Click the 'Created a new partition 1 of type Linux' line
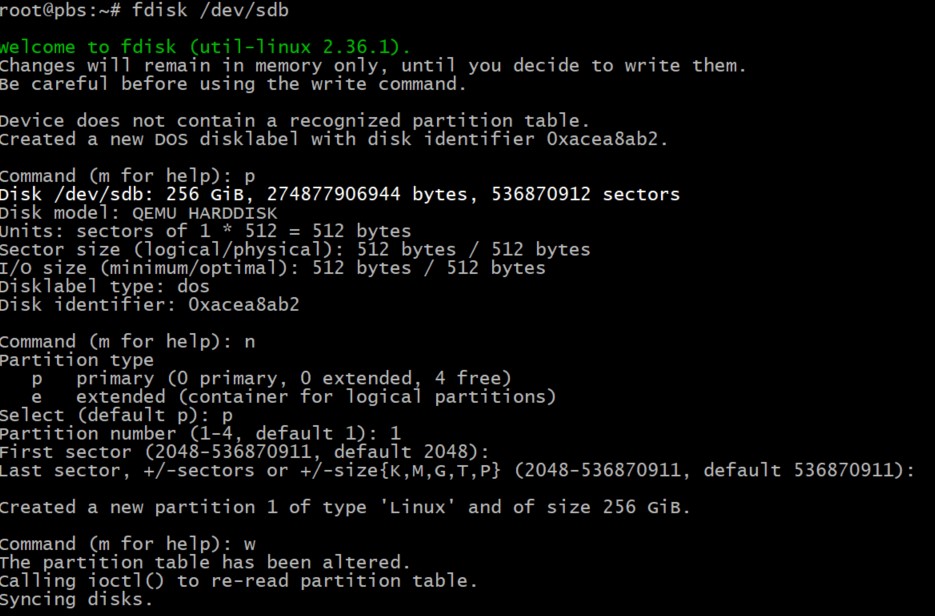The width and height of the screenshot is (935, 616). [x=344, y=507]
